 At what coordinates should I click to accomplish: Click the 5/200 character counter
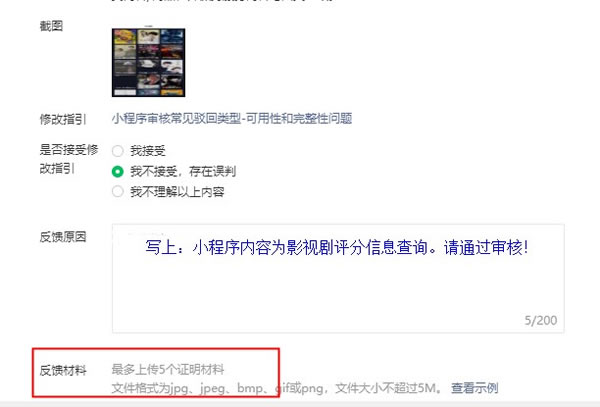[x=541, y=321]
